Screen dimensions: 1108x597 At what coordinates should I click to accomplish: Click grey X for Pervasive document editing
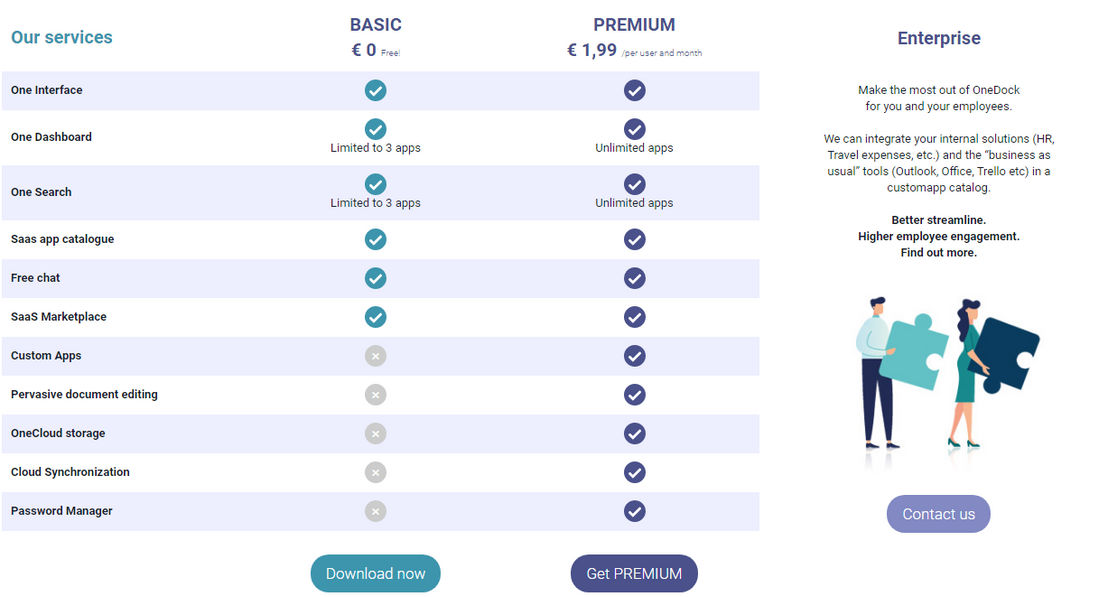tap(375, 395)
